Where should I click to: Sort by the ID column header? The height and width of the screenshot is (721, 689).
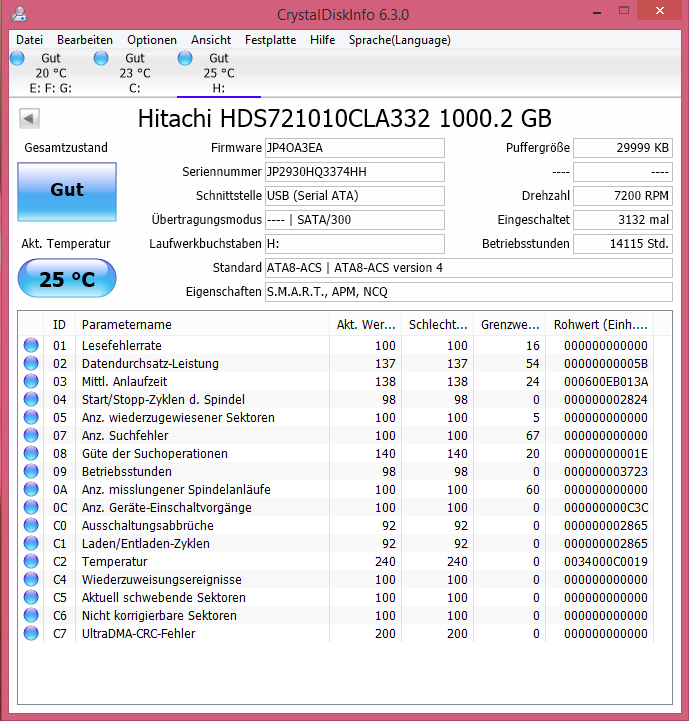(59, 325)
